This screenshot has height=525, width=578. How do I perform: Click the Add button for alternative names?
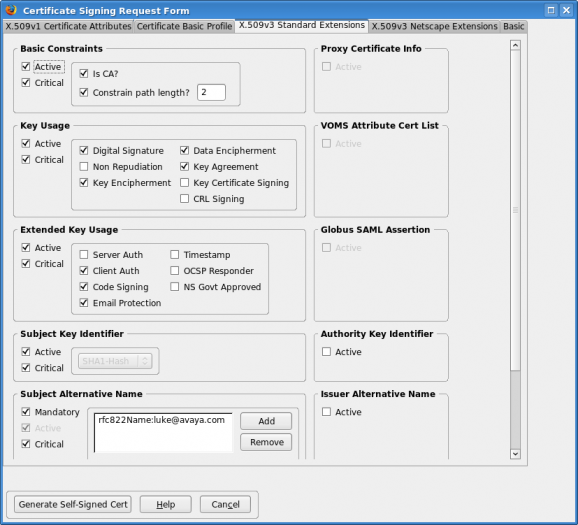(x=266, y=421)
